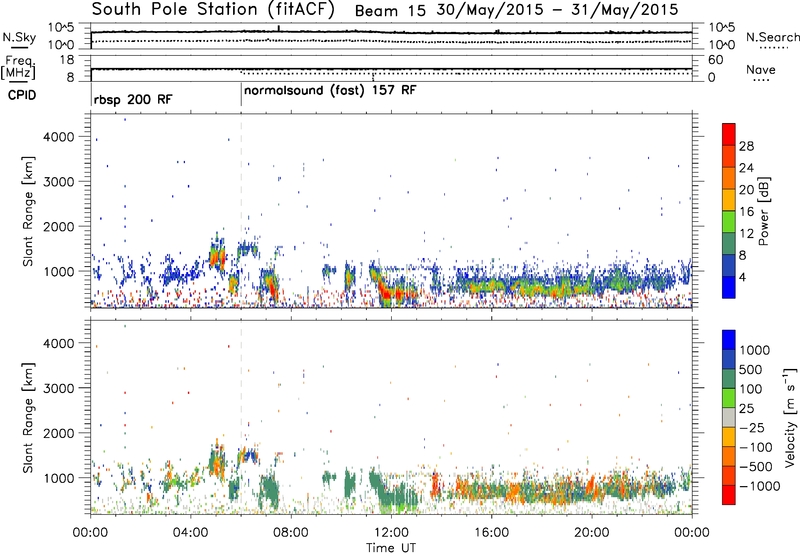
Task: Click the "South Pole Station (fitACF)" title
Action: 213,10
